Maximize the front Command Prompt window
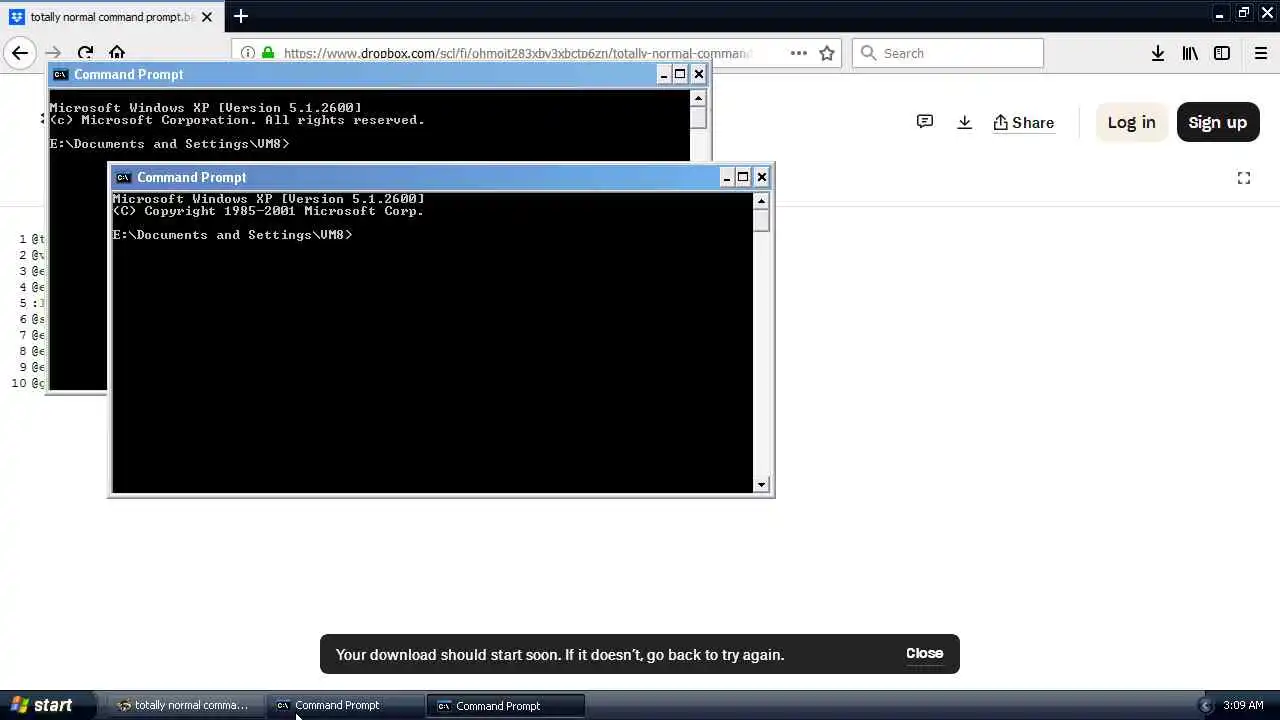The height and width of the screenshot is (720, 1280). pos(743,177)
